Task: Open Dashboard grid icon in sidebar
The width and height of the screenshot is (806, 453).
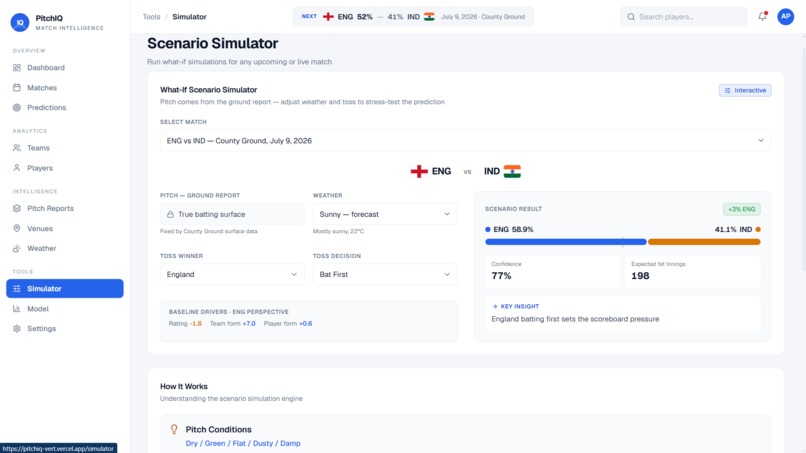Action: pos(17,67)
